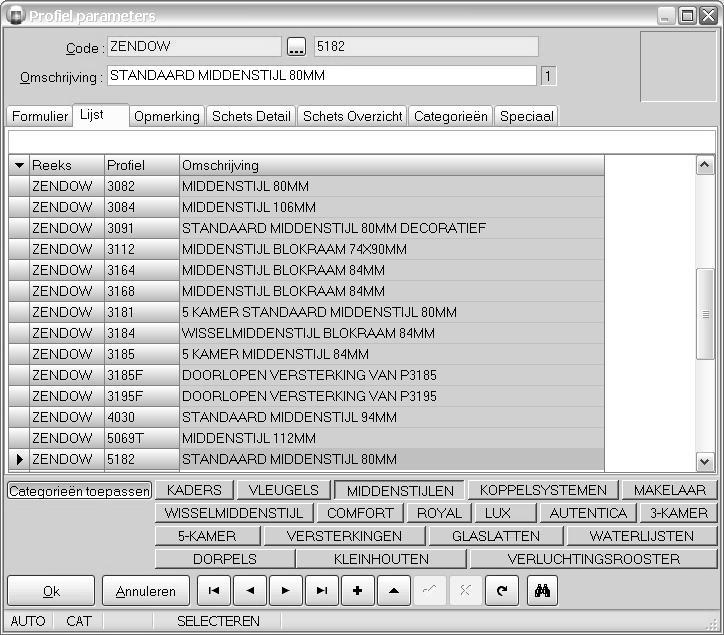Toggle the DORPELS category filter
Viewport: 724px width, 635px height.
pos(225,559)
